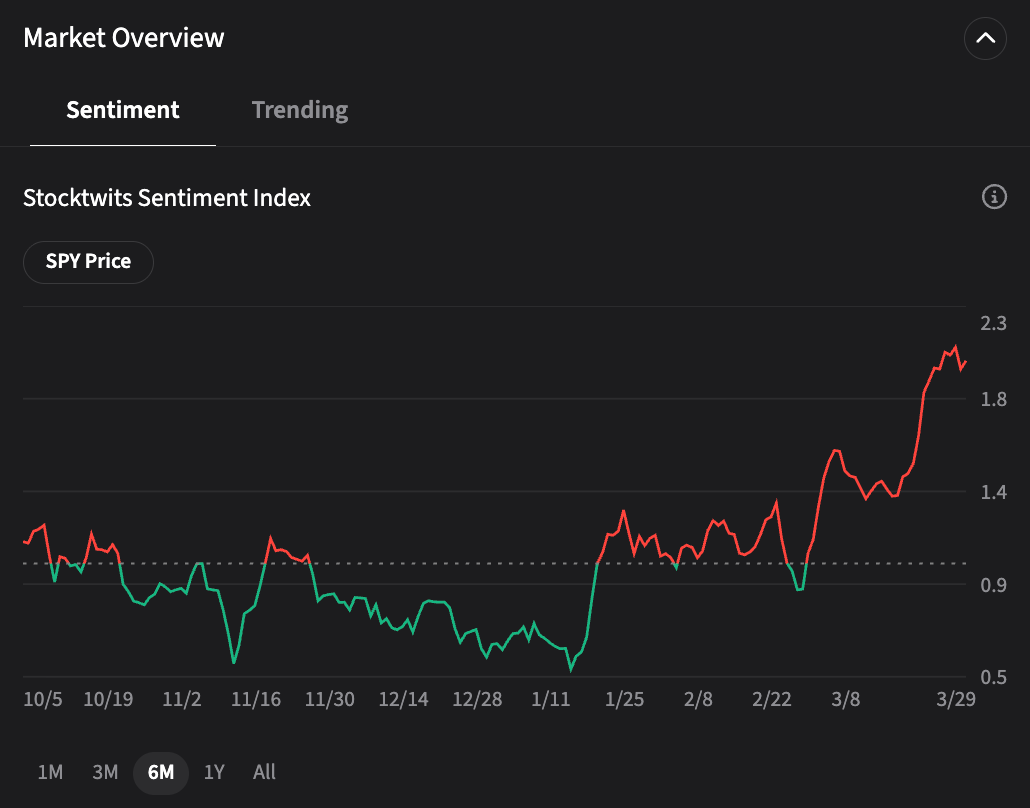Image resolution: width=1030 pixels, height=808 pixels.
Task: Click the 10/5 date axis label
Action: (x=43, y=699)
